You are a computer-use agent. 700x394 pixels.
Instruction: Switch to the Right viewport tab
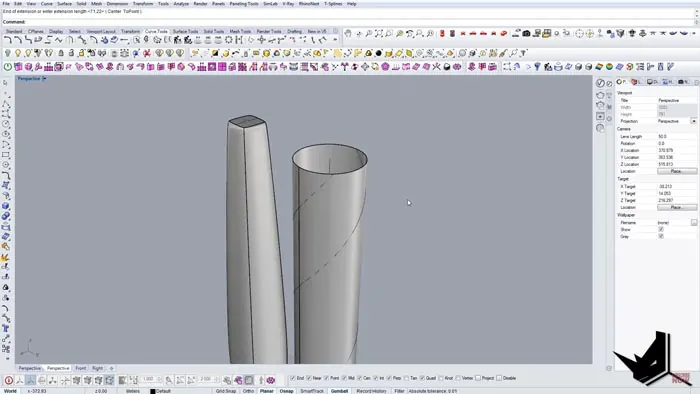click(97, 368)
